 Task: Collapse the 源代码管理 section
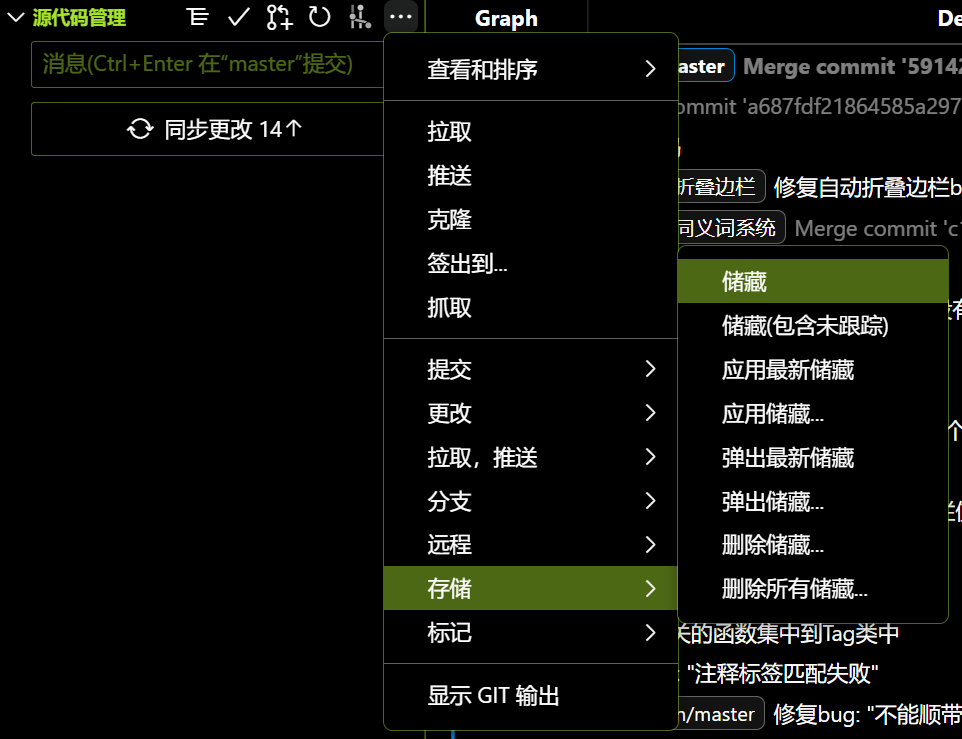[16, 18]
